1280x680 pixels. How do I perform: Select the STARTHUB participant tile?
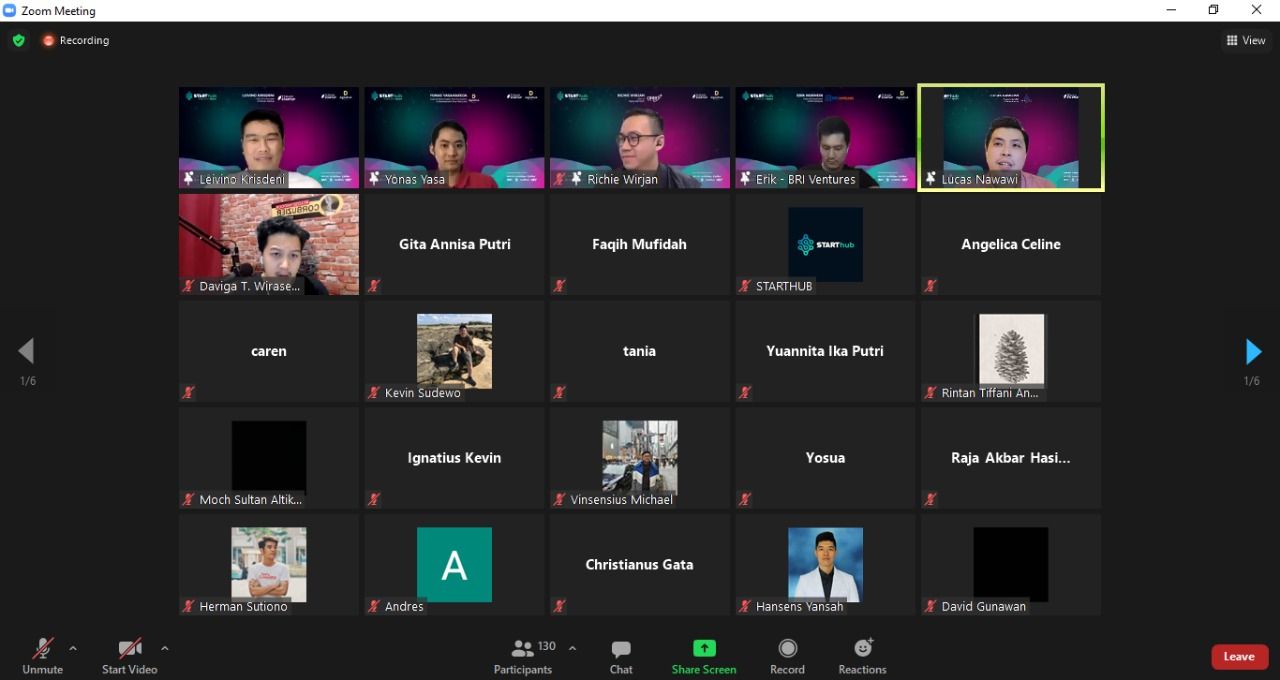(x=825, y=244)
